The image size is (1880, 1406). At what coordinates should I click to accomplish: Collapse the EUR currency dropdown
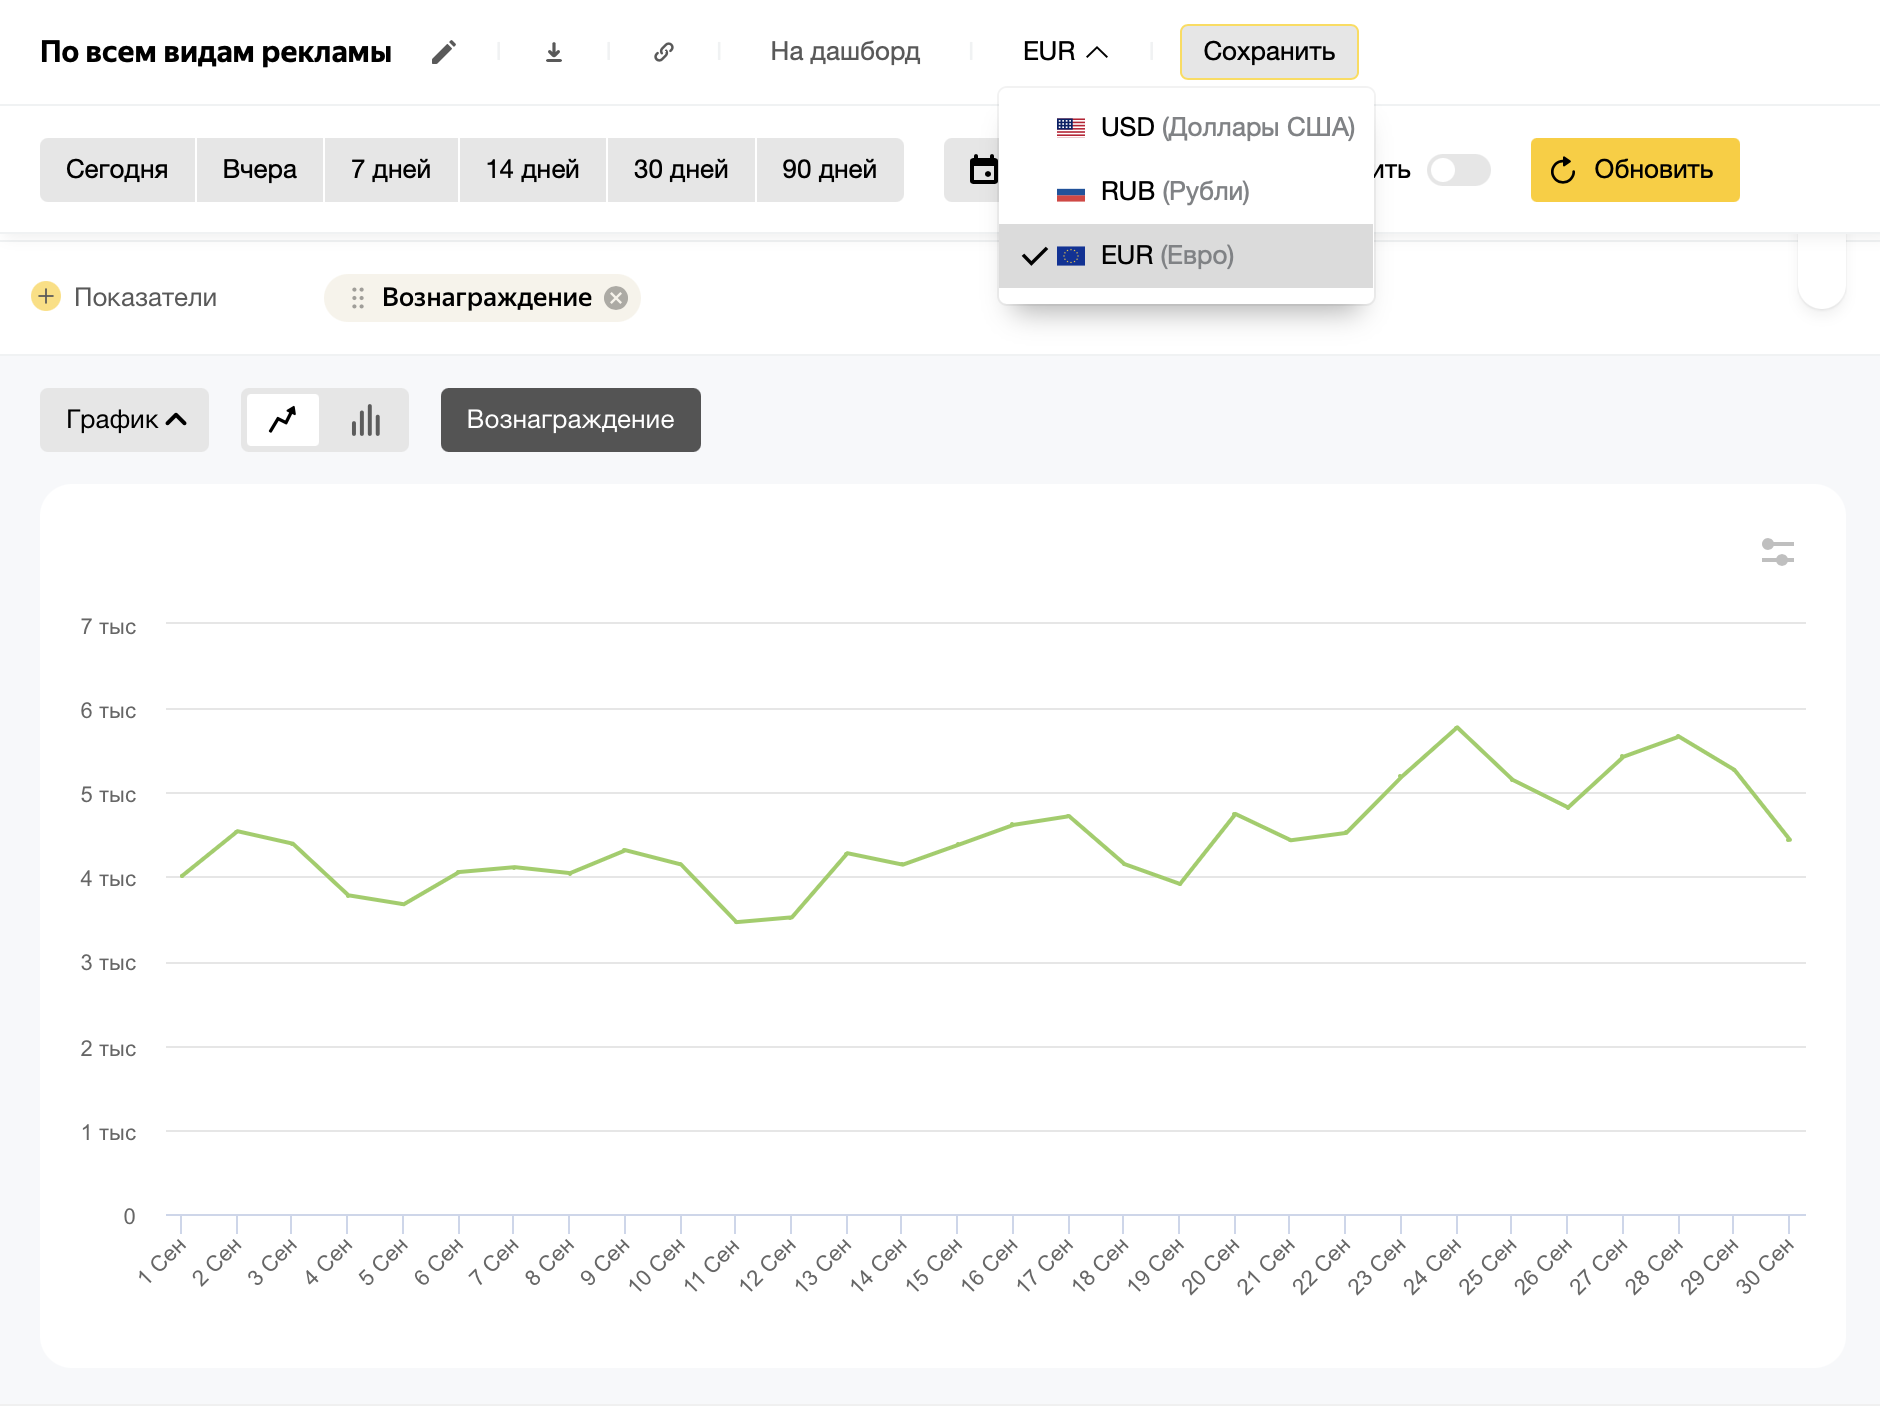click(1065, 52)
